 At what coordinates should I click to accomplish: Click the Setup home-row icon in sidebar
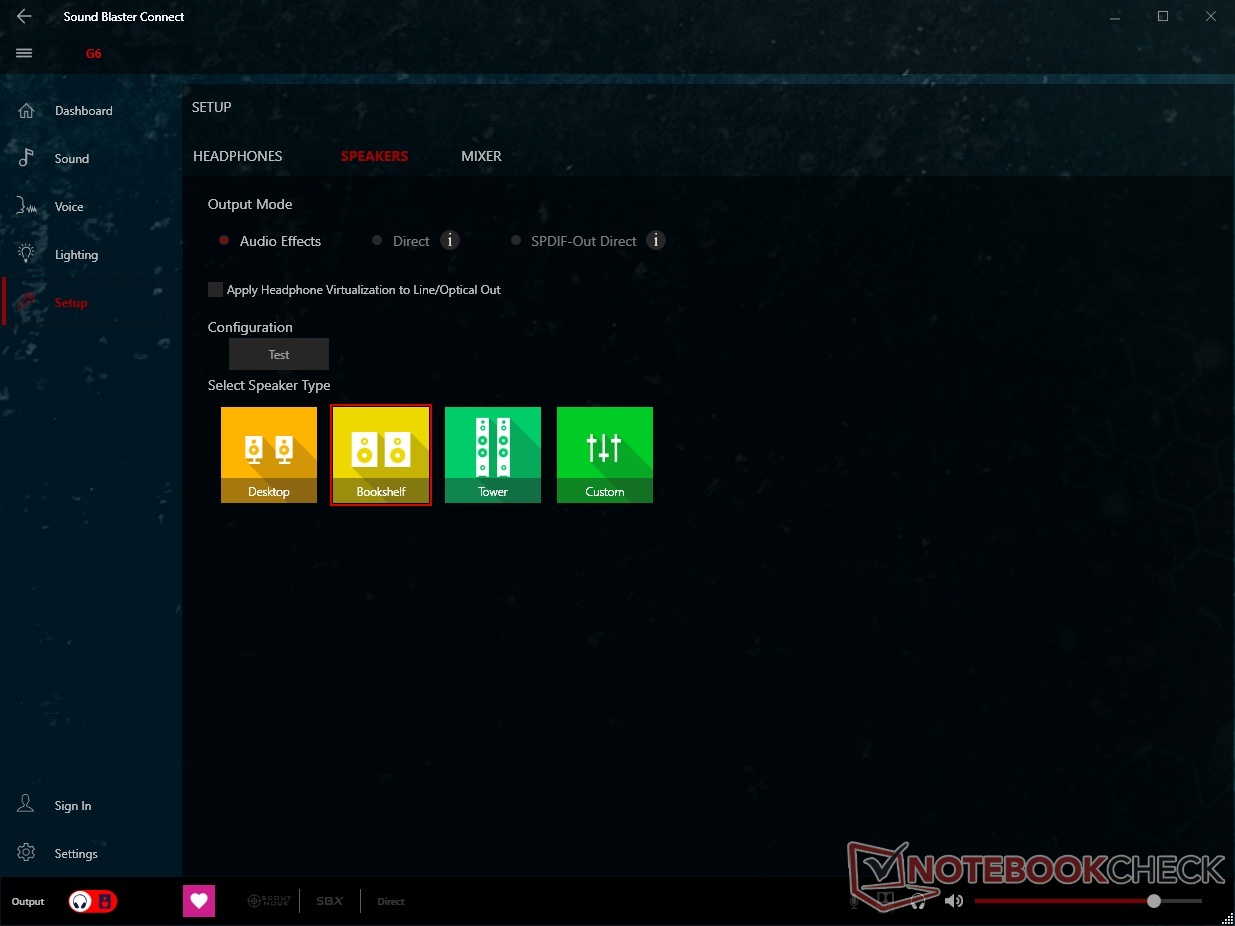coord(27,302)
